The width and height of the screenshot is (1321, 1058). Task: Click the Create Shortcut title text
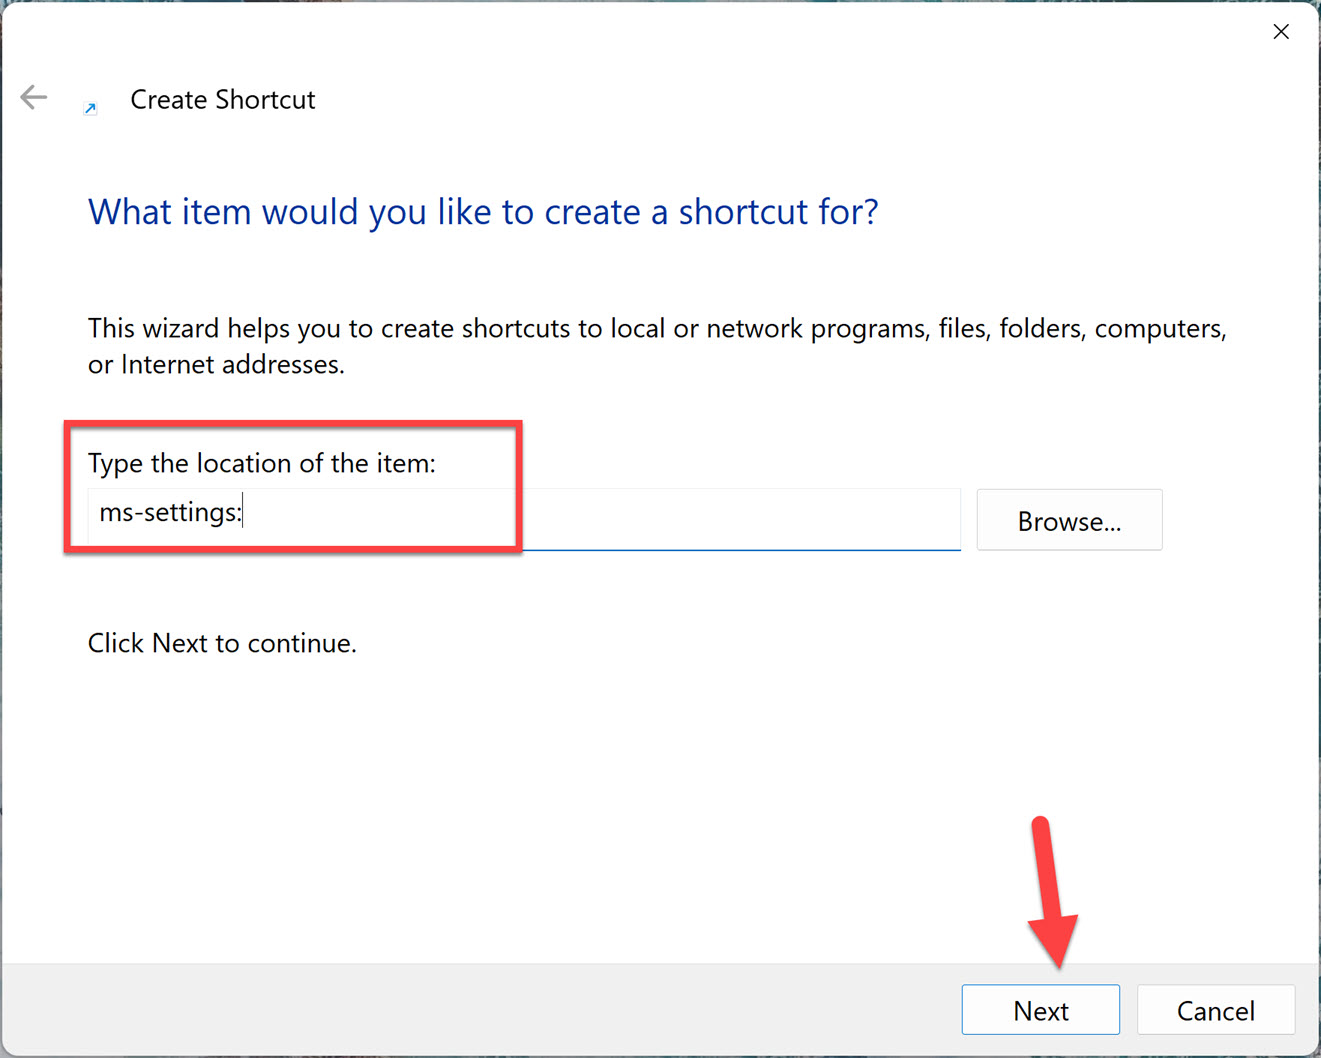(x=222, y=99)
